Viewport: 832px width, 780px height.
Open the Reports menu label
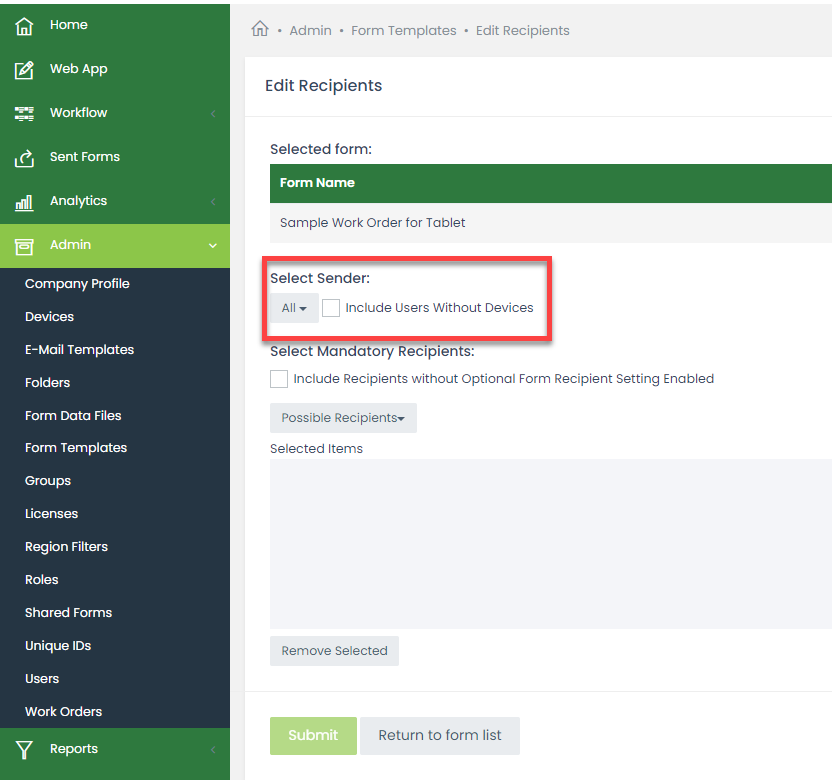click(x=74, y=749)
